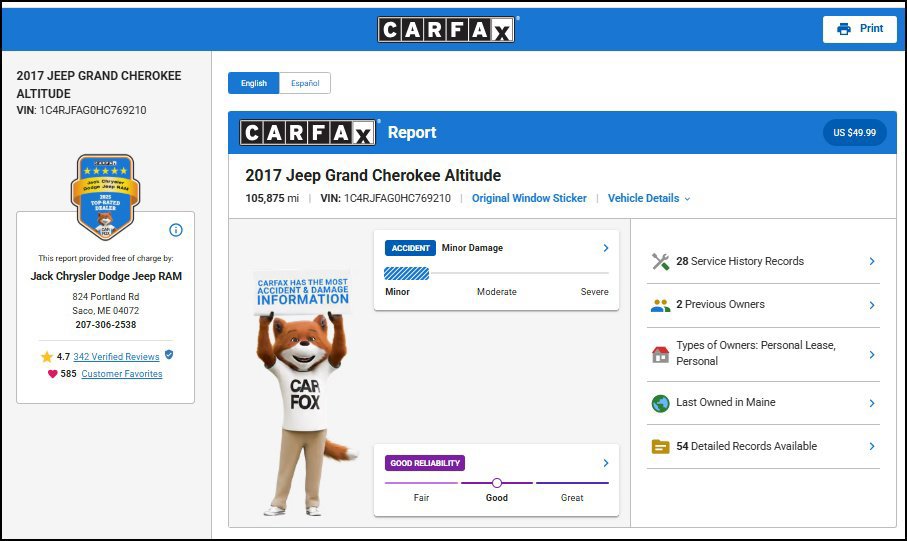Click the Print button
The image size is (907, 541).
point(860,29)
